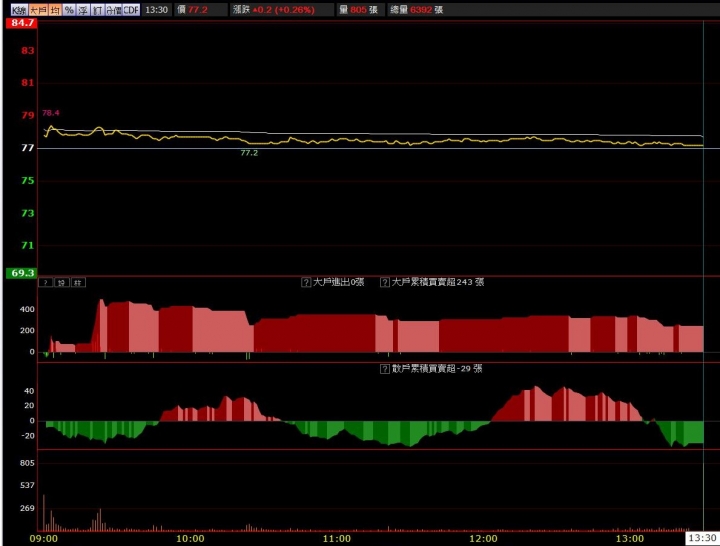Click the 13:30 time display in the toolbar

pos(156,9)
